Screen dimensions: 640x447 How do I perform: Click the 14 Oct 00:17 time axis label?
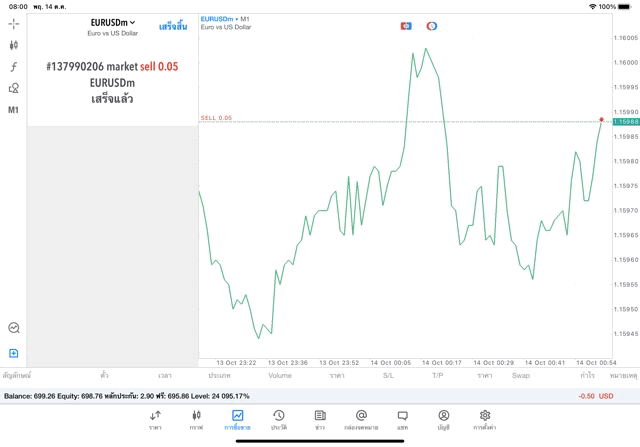[442, 362]
